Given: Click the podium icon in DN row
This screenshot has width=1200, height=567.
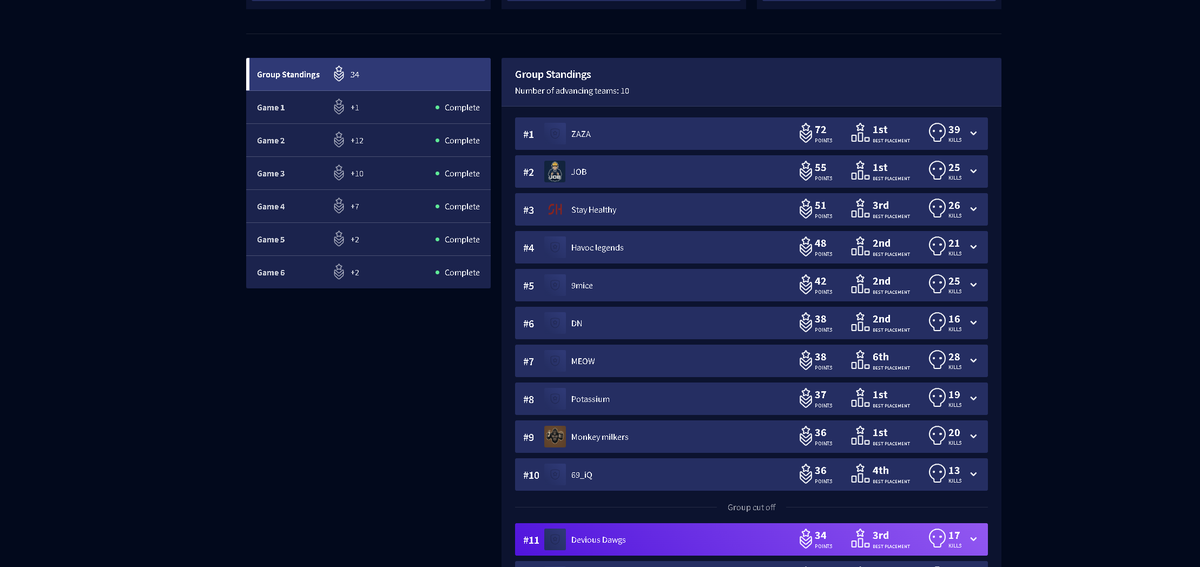Looking at the screenshot, I should pyautogui.click(x=860, y=322).
